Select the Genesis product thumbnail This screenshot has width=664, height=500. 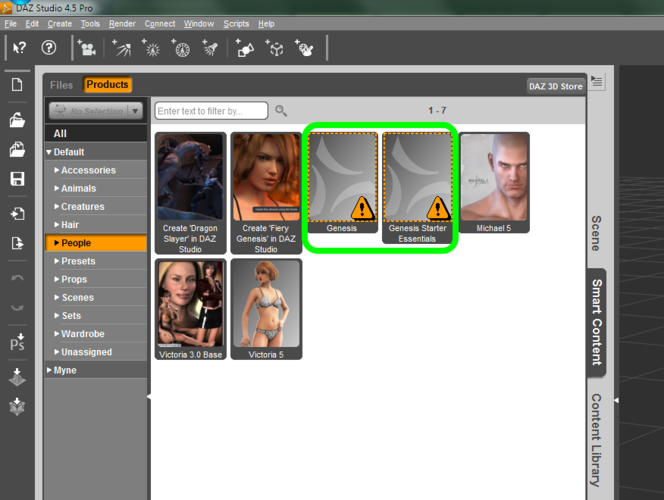click(x=342, y=182)
